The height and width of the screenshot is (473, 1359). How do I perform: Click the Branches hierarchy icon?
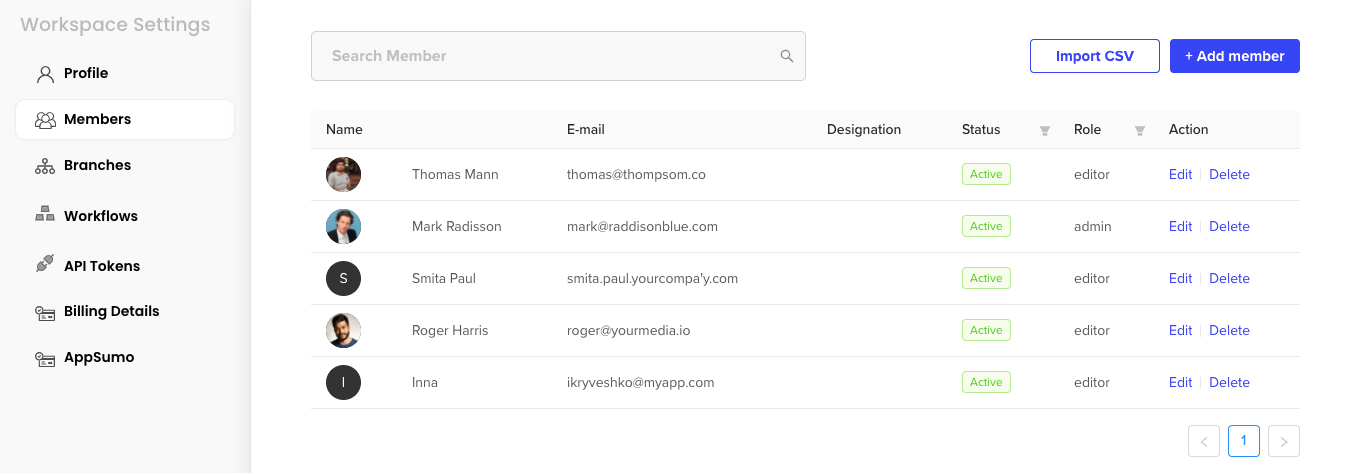click(x=45, y=166)
